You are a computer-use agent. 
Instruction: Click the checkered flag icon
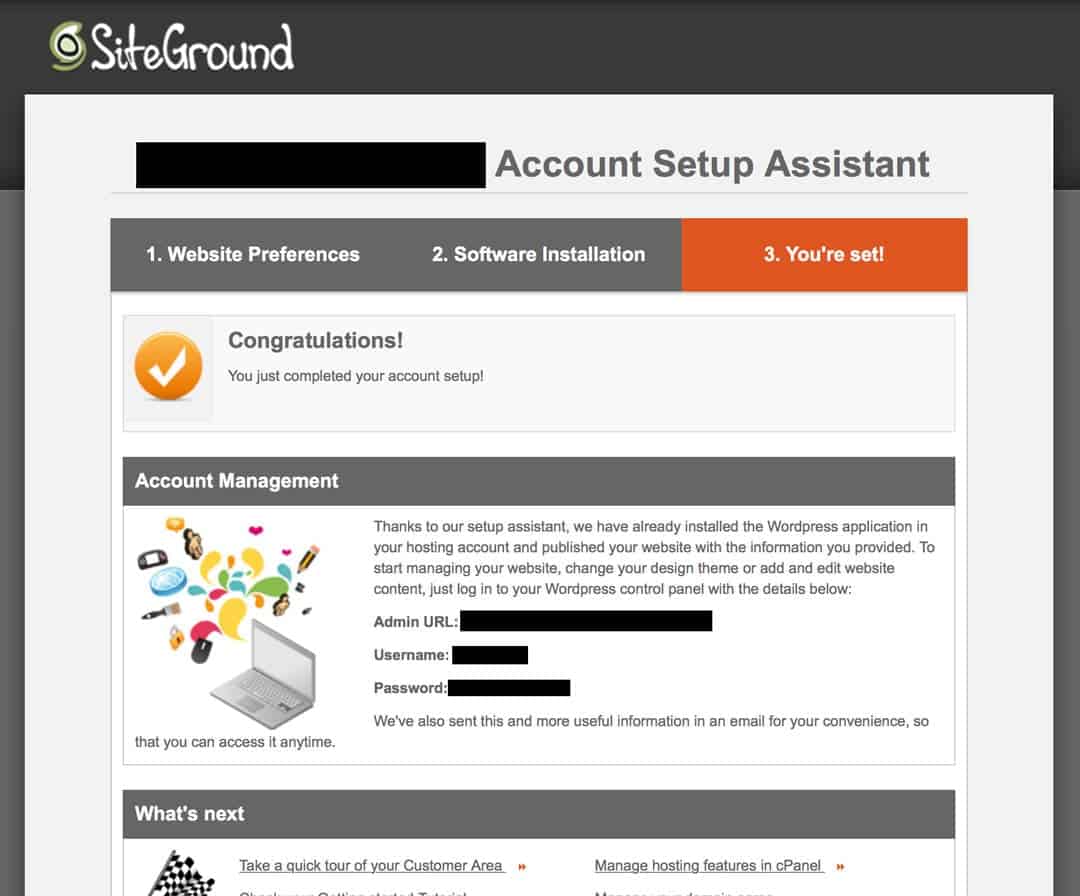coord(179,873)
